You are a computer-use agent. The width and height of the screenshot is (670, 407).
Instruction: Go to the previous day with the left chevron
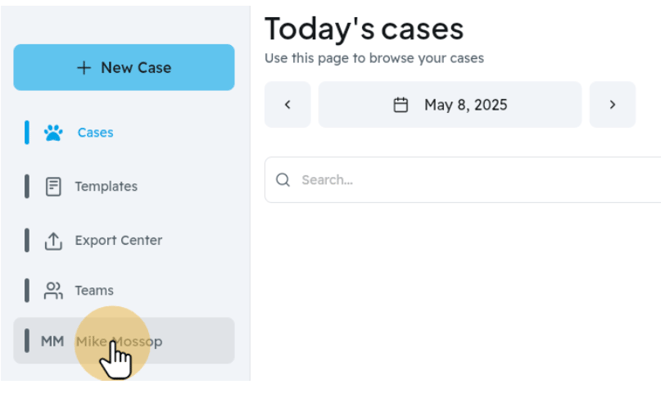(288, 105)
